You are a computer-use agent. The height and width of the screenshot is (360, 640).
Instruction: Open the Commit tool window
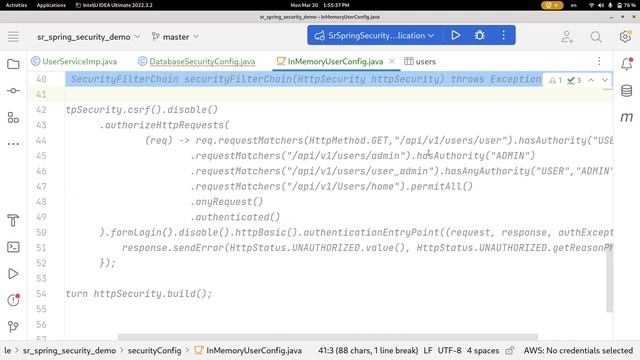click(x=13, y=91)
